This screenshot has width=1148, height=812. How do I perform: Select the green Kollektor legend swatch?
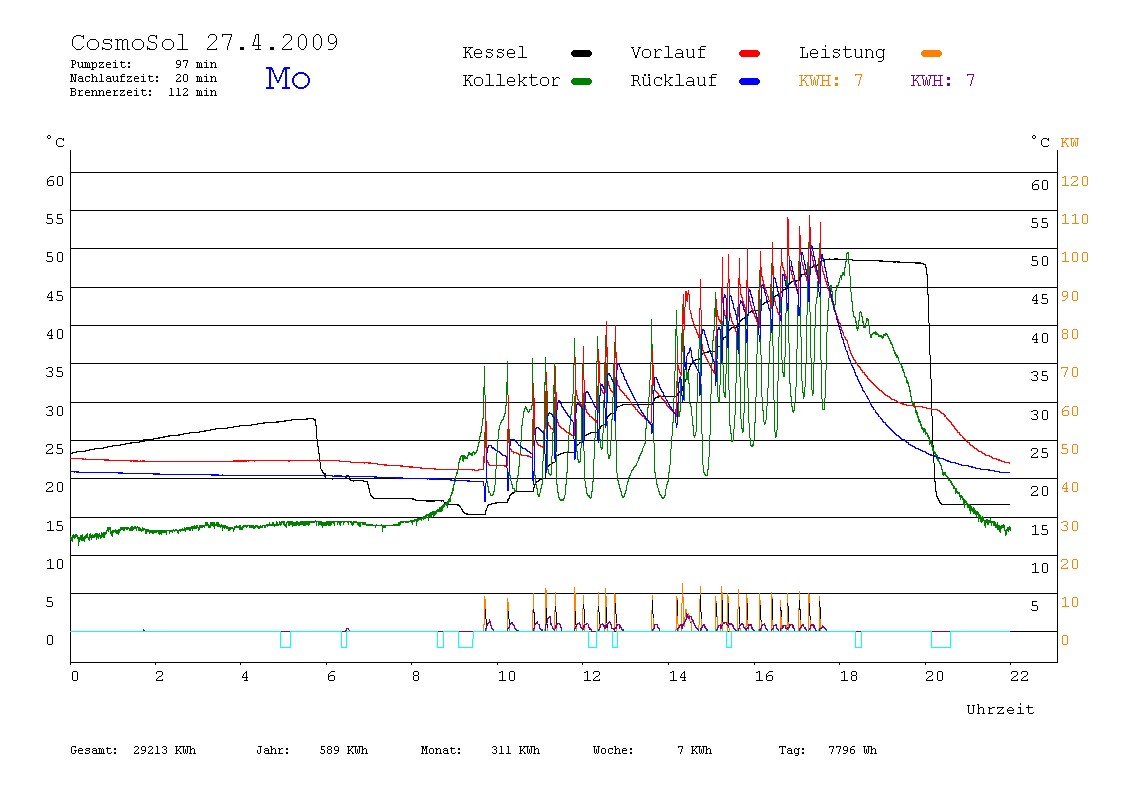click(x=581, y=81)
